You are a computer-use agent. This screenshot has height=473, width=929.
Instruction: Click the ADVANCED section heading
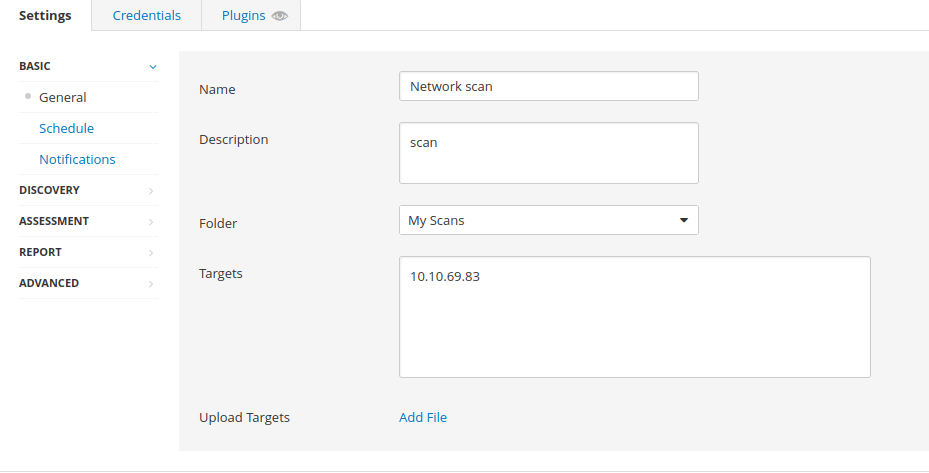pyautogui.click(x=49, y=283)
